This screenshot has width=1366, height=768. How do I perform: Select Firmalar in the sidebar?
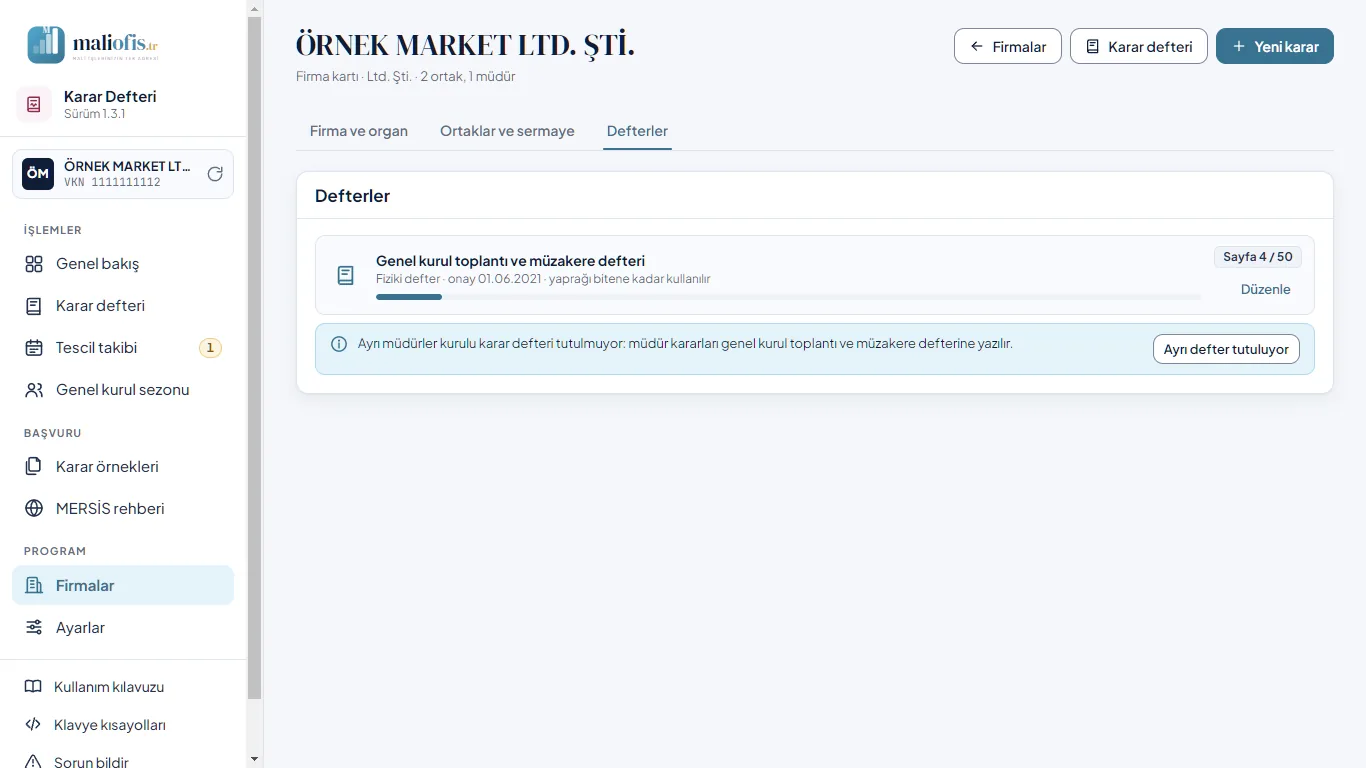123,586
